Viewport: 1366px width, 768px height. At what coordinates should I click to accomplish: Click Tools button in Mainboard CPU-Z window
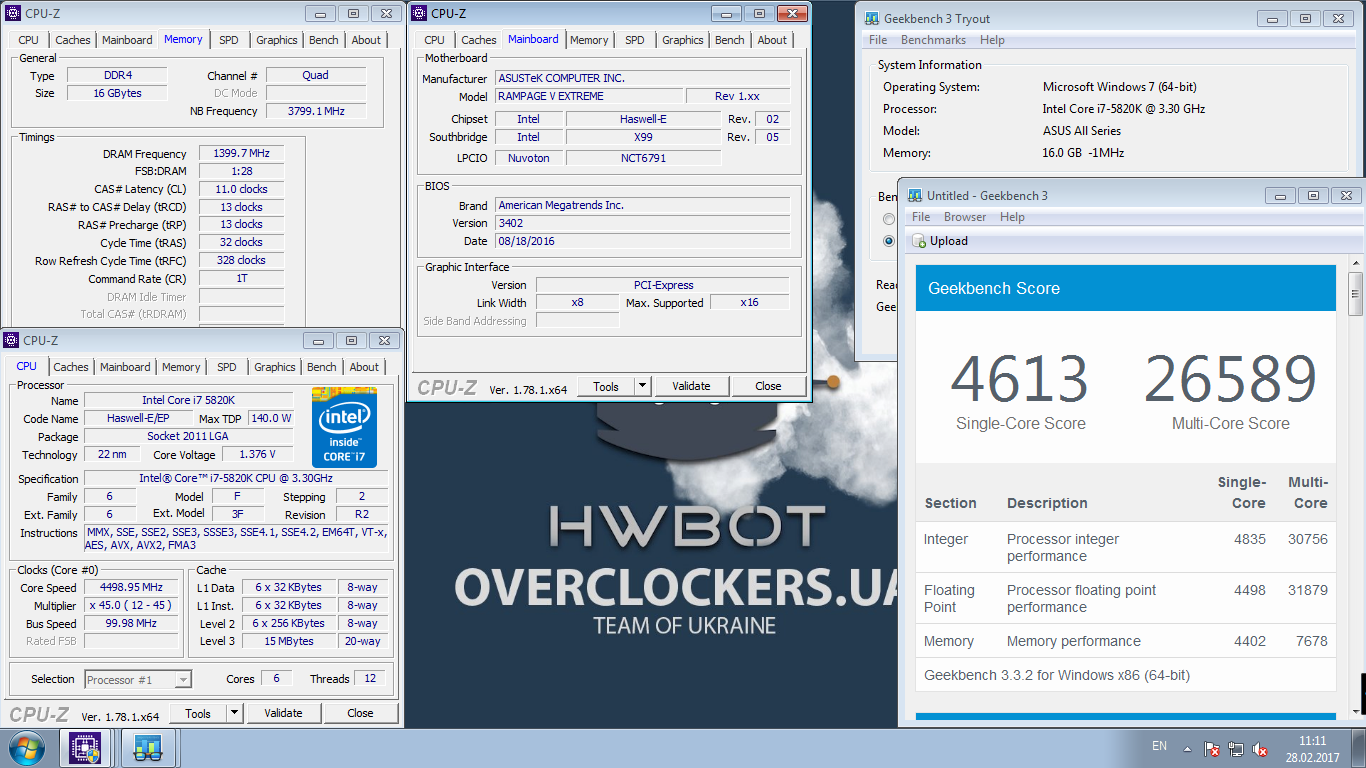pos(606,386)
